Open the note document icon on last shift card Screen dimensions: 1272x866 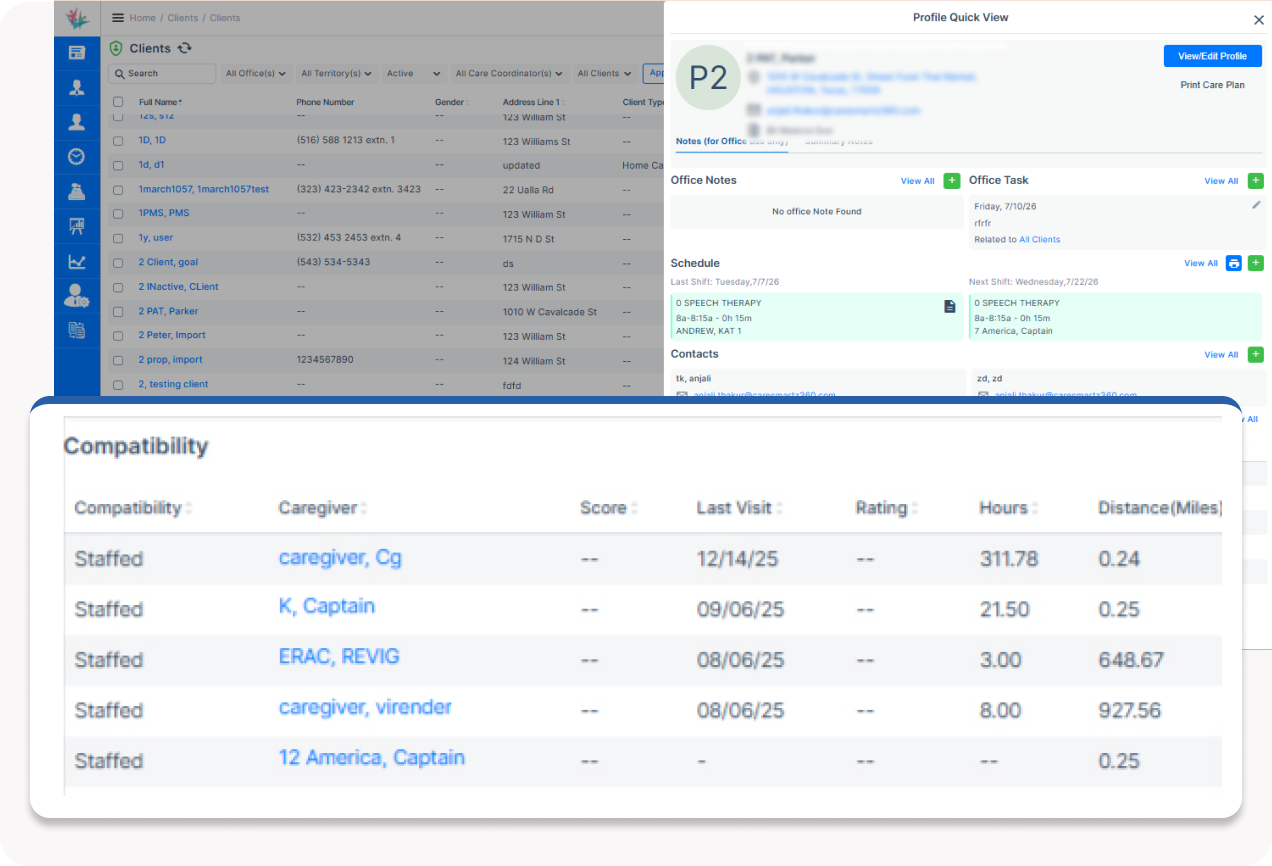(950, 306)
